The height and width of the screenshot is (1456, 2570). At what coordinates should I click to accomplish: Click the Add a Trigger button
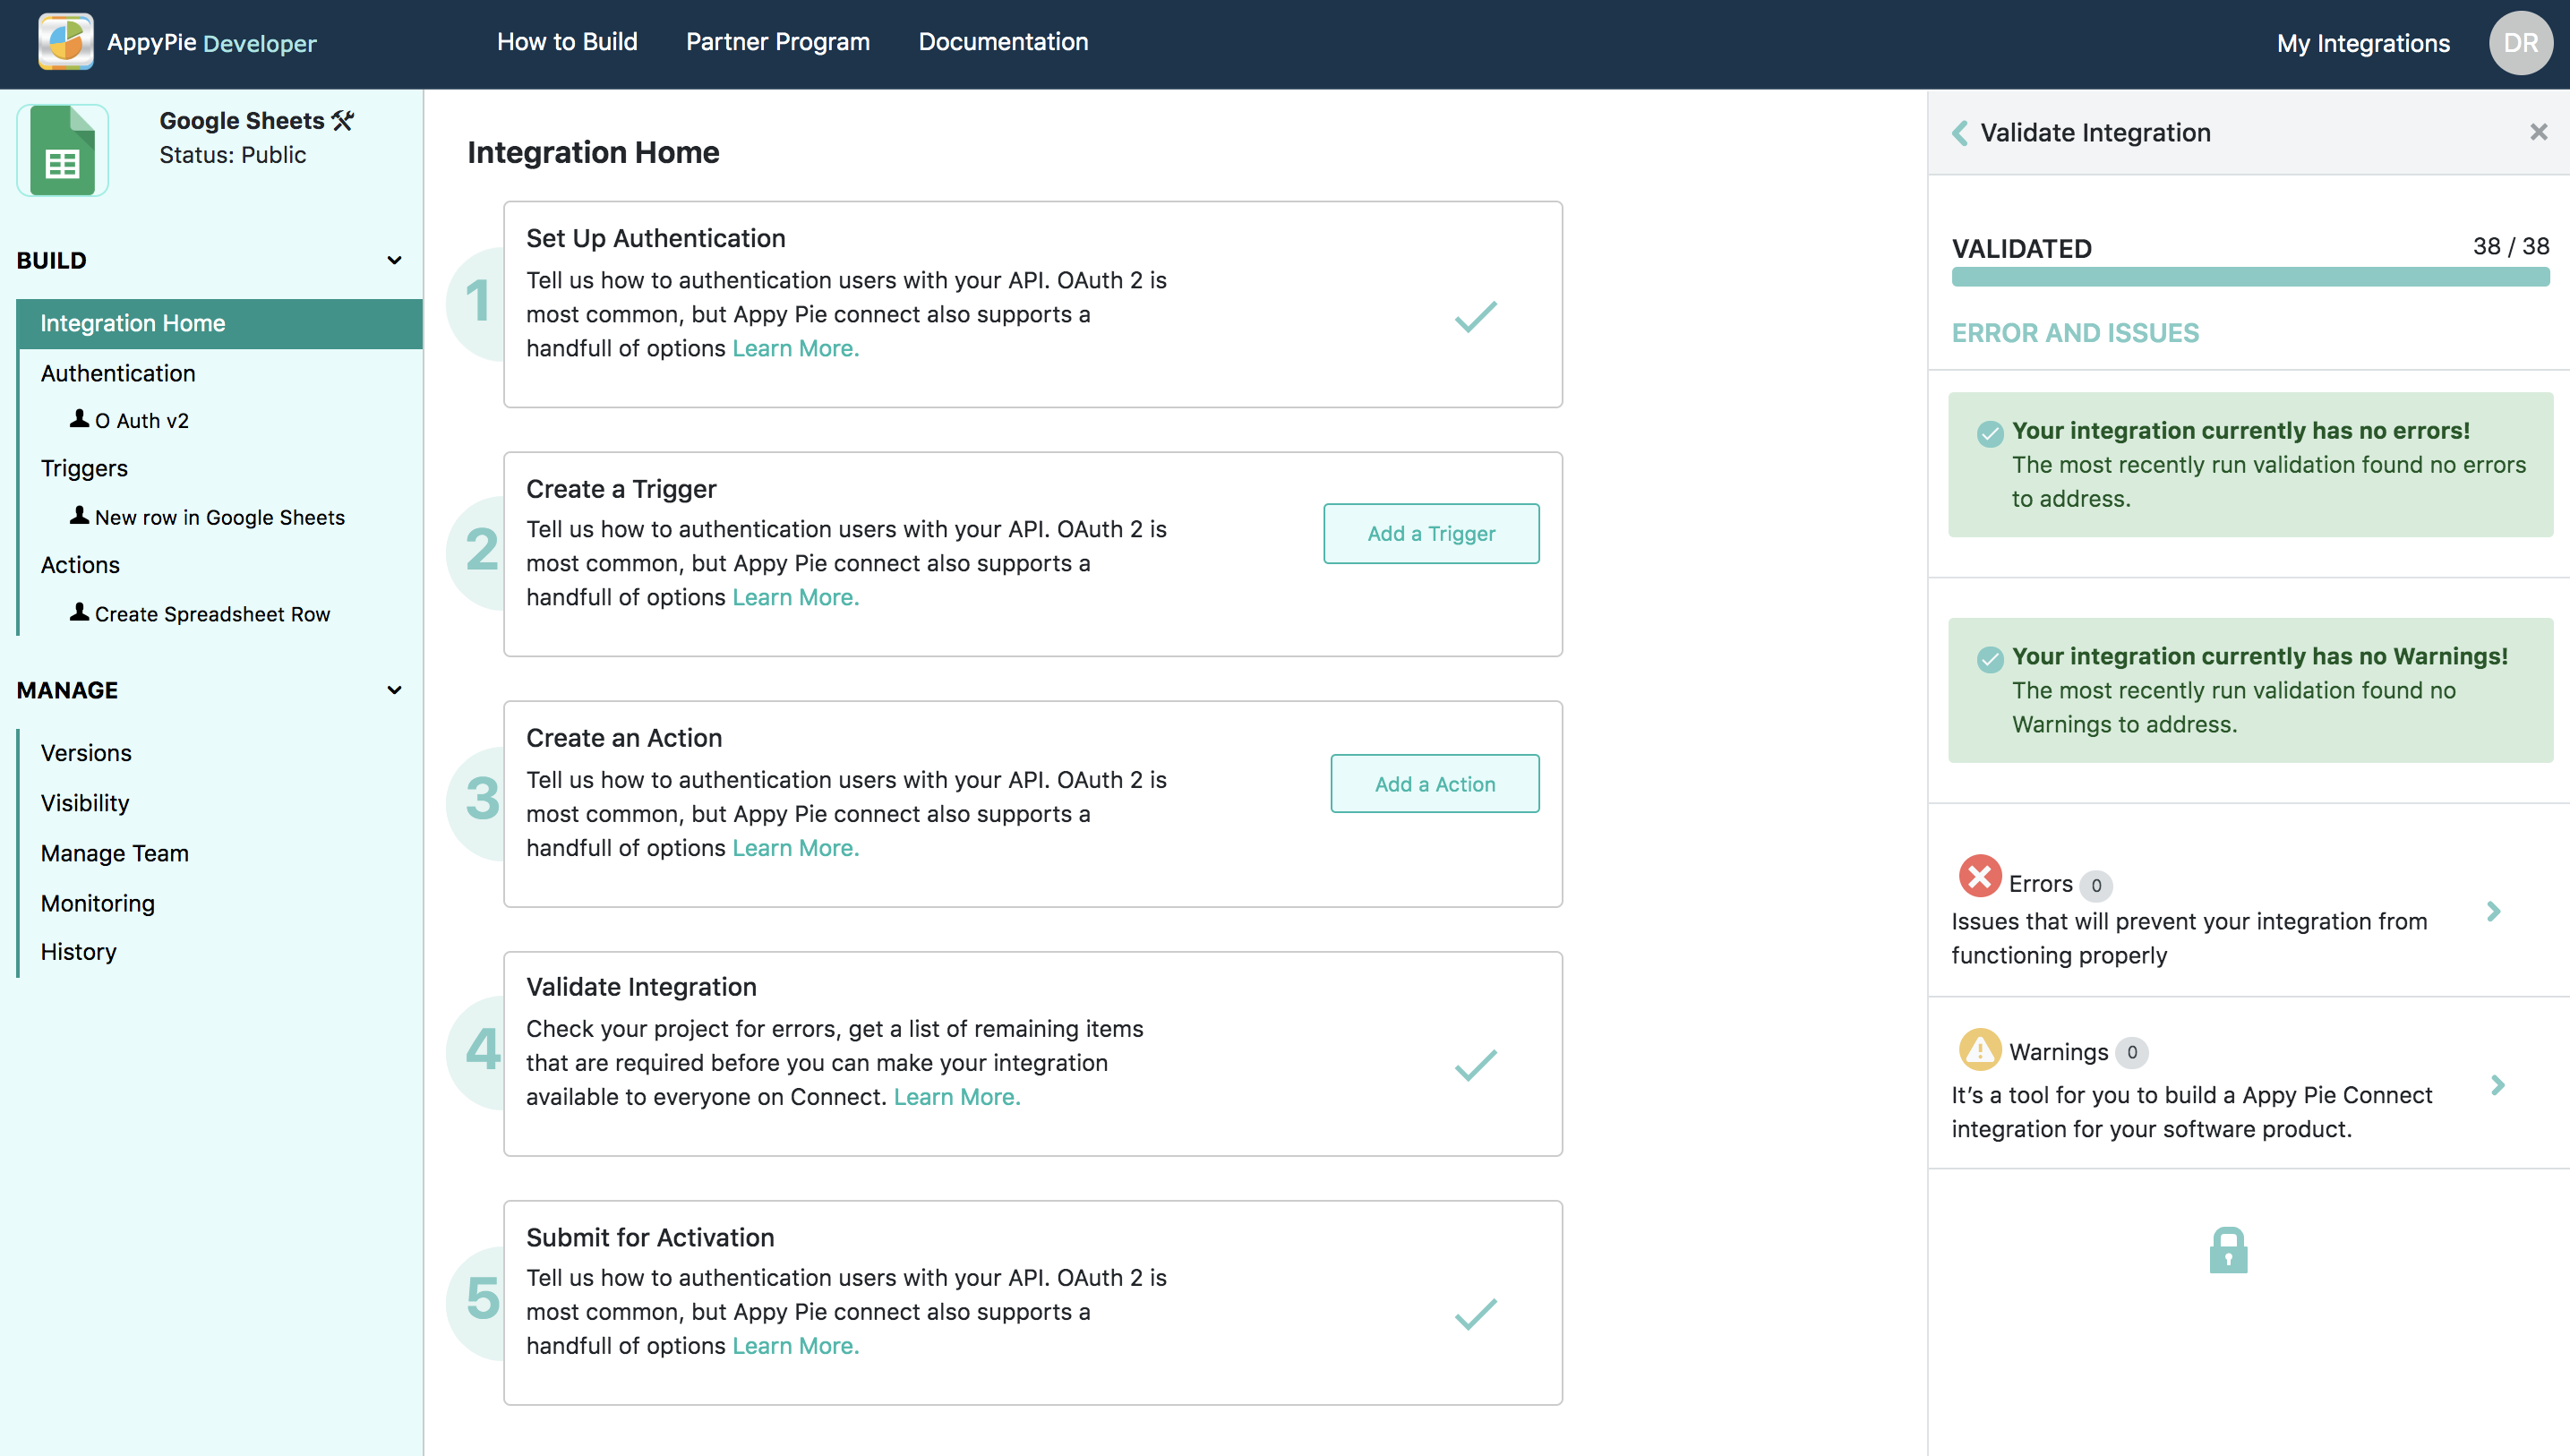(x=1431, y=533)
